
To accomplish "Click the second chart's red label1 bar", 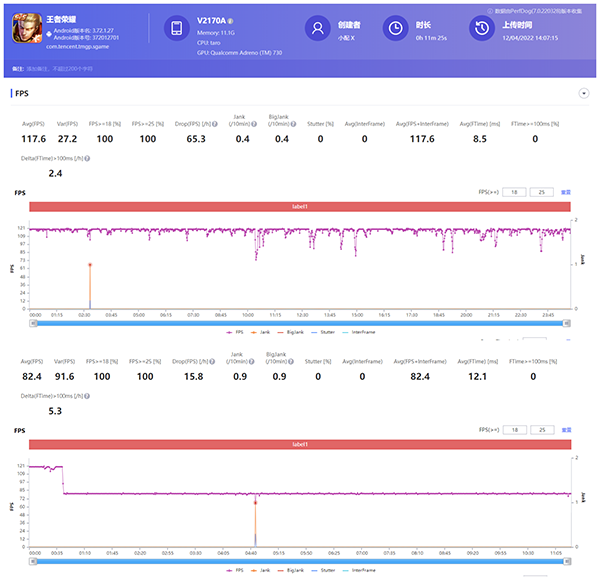I will click(x=300, y=443).
